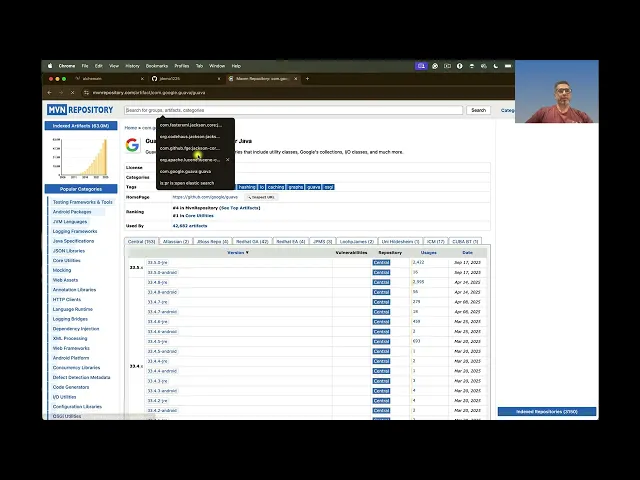This screenshot has height=480, width=640.
Task: Open 2,422 usages for 33.5.0-jre
Action: pyautogui.click(x=418, y=262)
